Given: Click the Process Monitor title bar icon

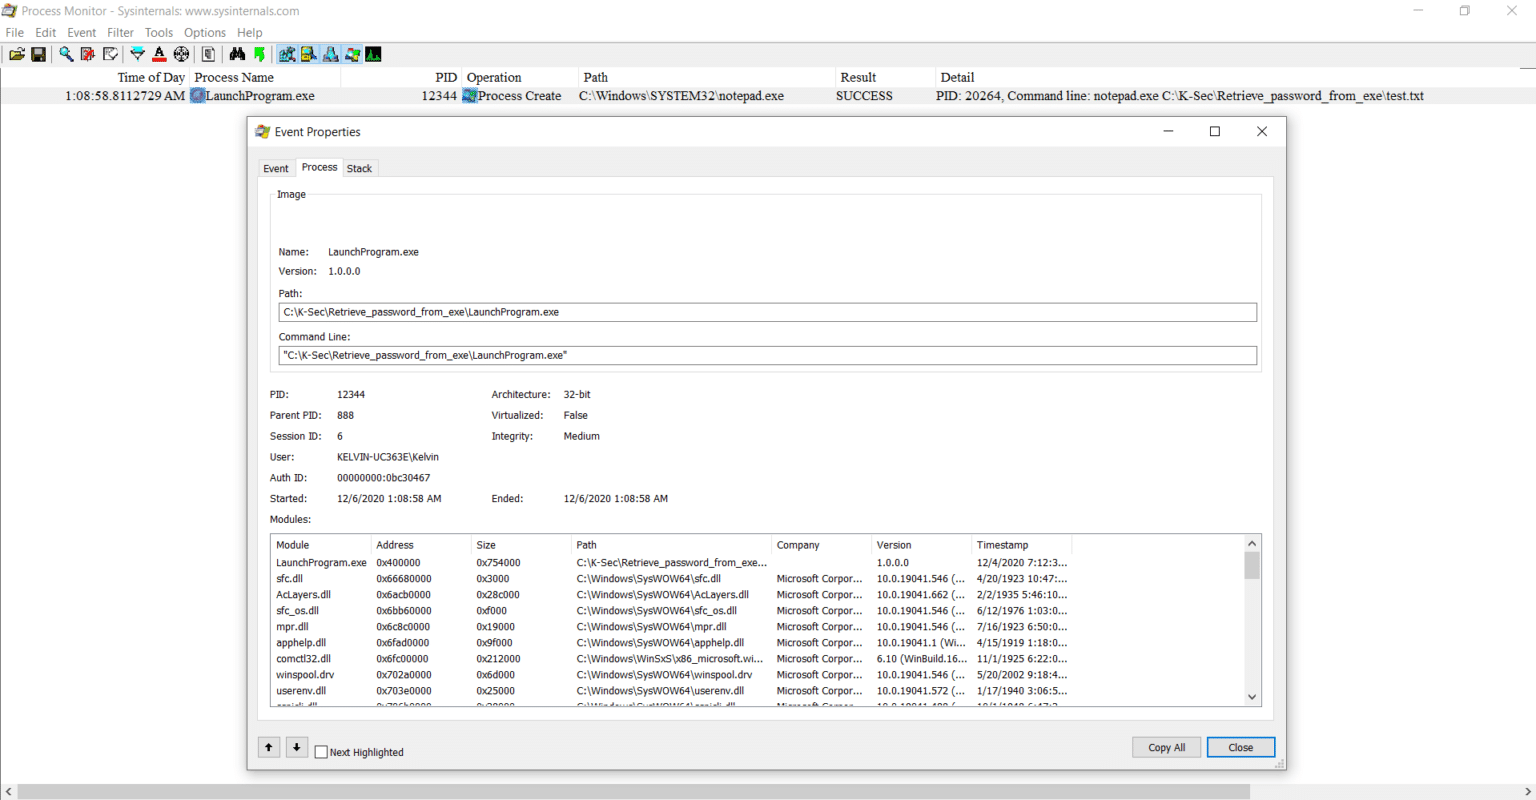Looking at the screenshot, I should point(10,11).
